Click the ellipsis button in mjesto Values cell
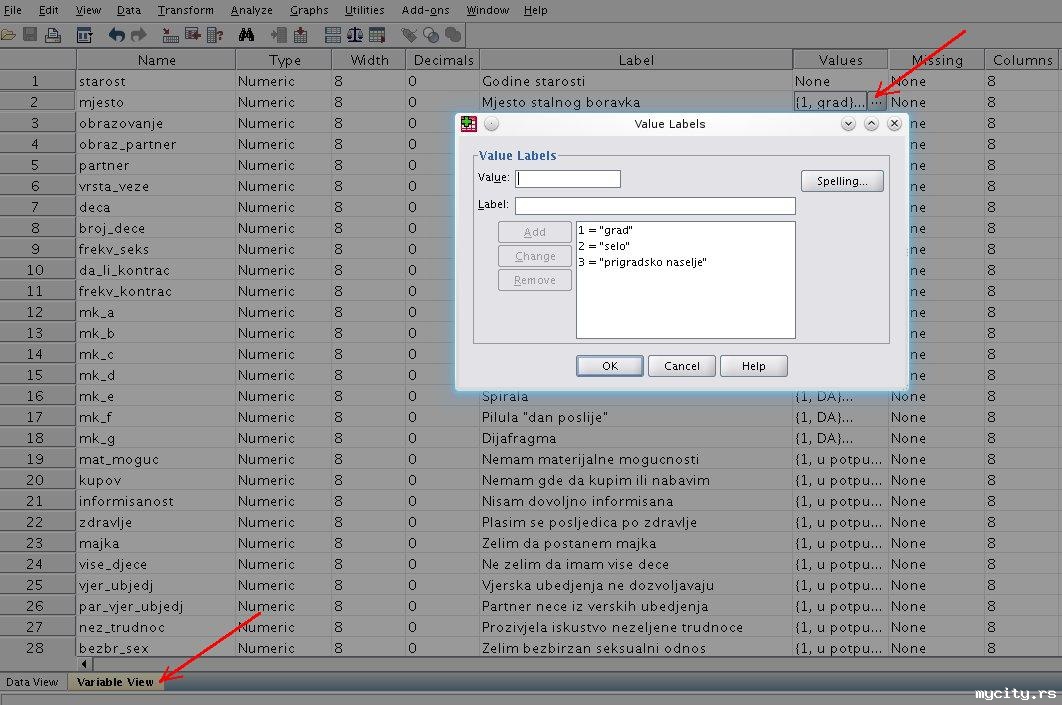This screenshot has height=705, width=1062. coord(876,102)
